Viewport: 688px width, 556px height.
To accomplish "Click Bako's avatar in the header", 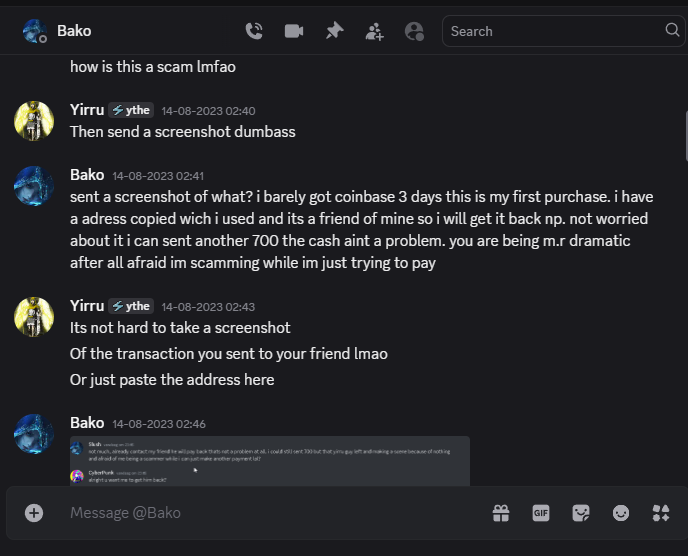I will click(x=35, y=31).
